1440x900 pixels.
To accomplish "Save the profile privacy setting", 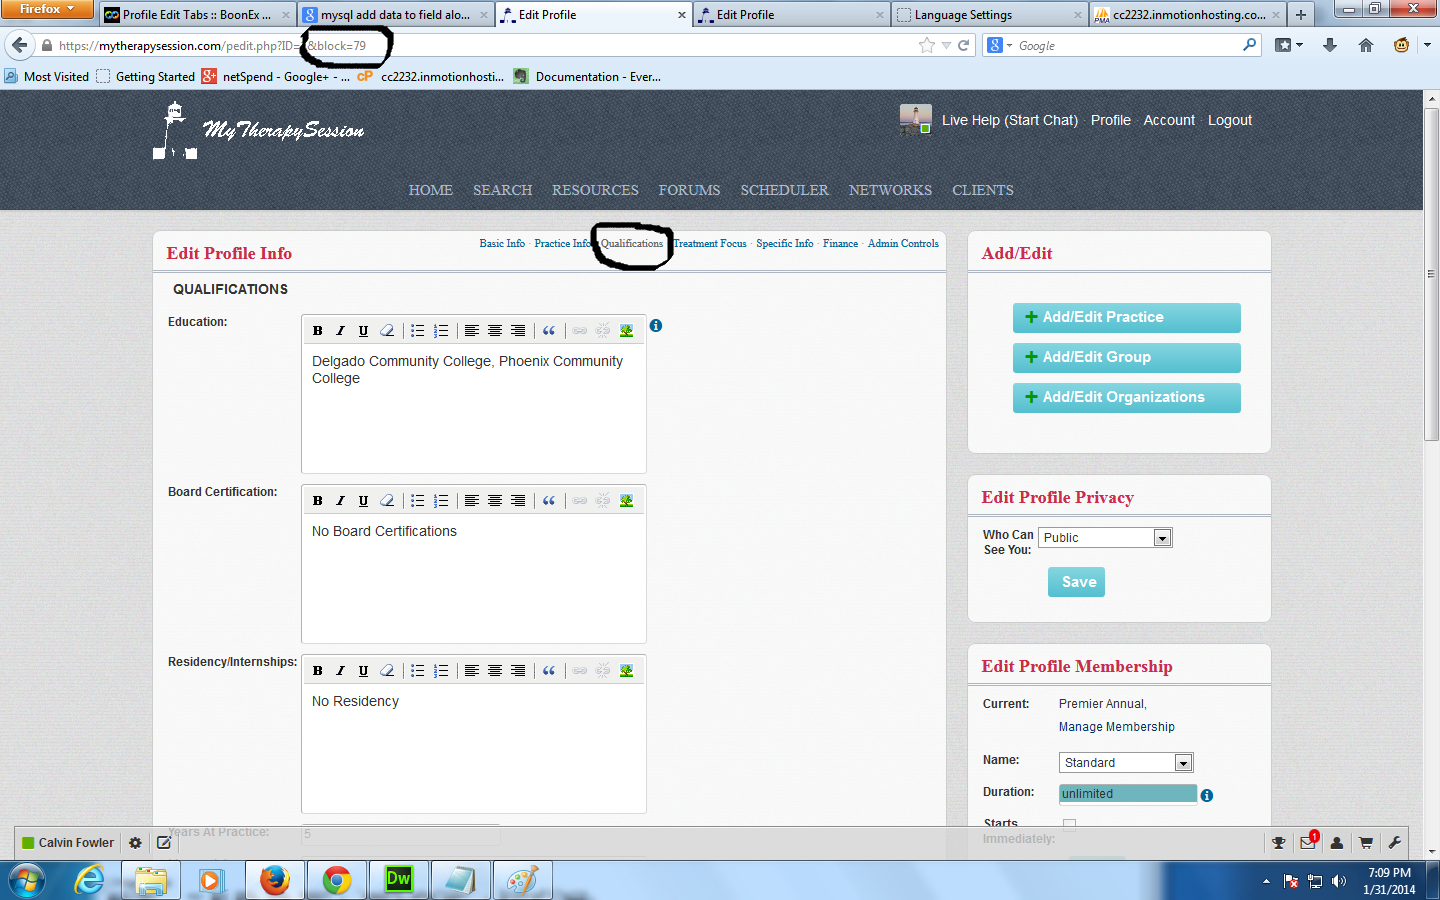I will (1076, 582).
